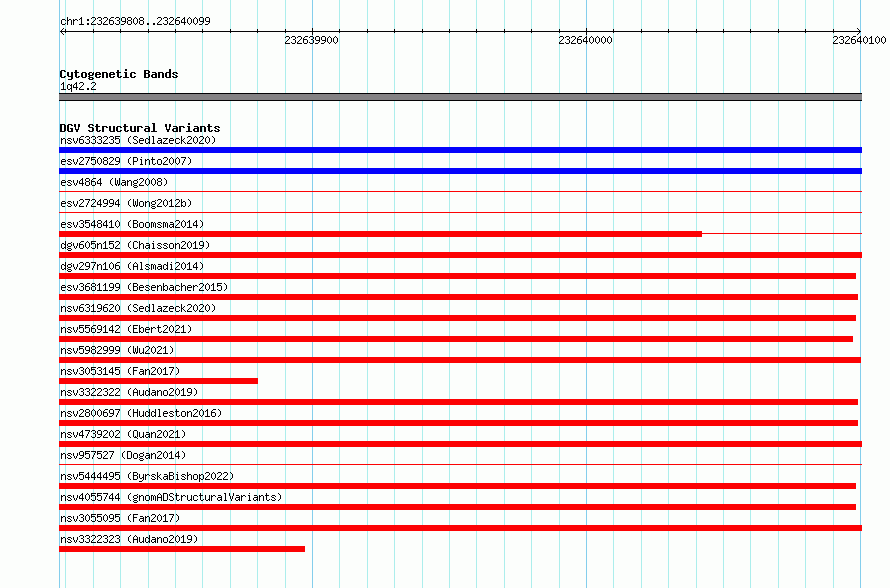Select the red bar under esv3681199
Image resolution: width=890 pixels, height=588 pixels.
[x=459, y=297]
